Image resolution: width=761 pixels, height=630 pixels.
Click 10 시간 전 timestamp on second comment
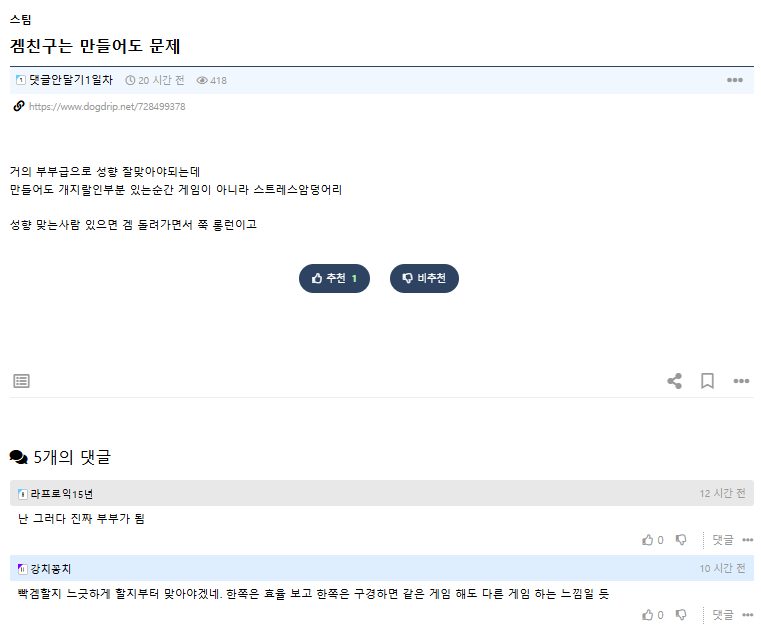point(722,568)
